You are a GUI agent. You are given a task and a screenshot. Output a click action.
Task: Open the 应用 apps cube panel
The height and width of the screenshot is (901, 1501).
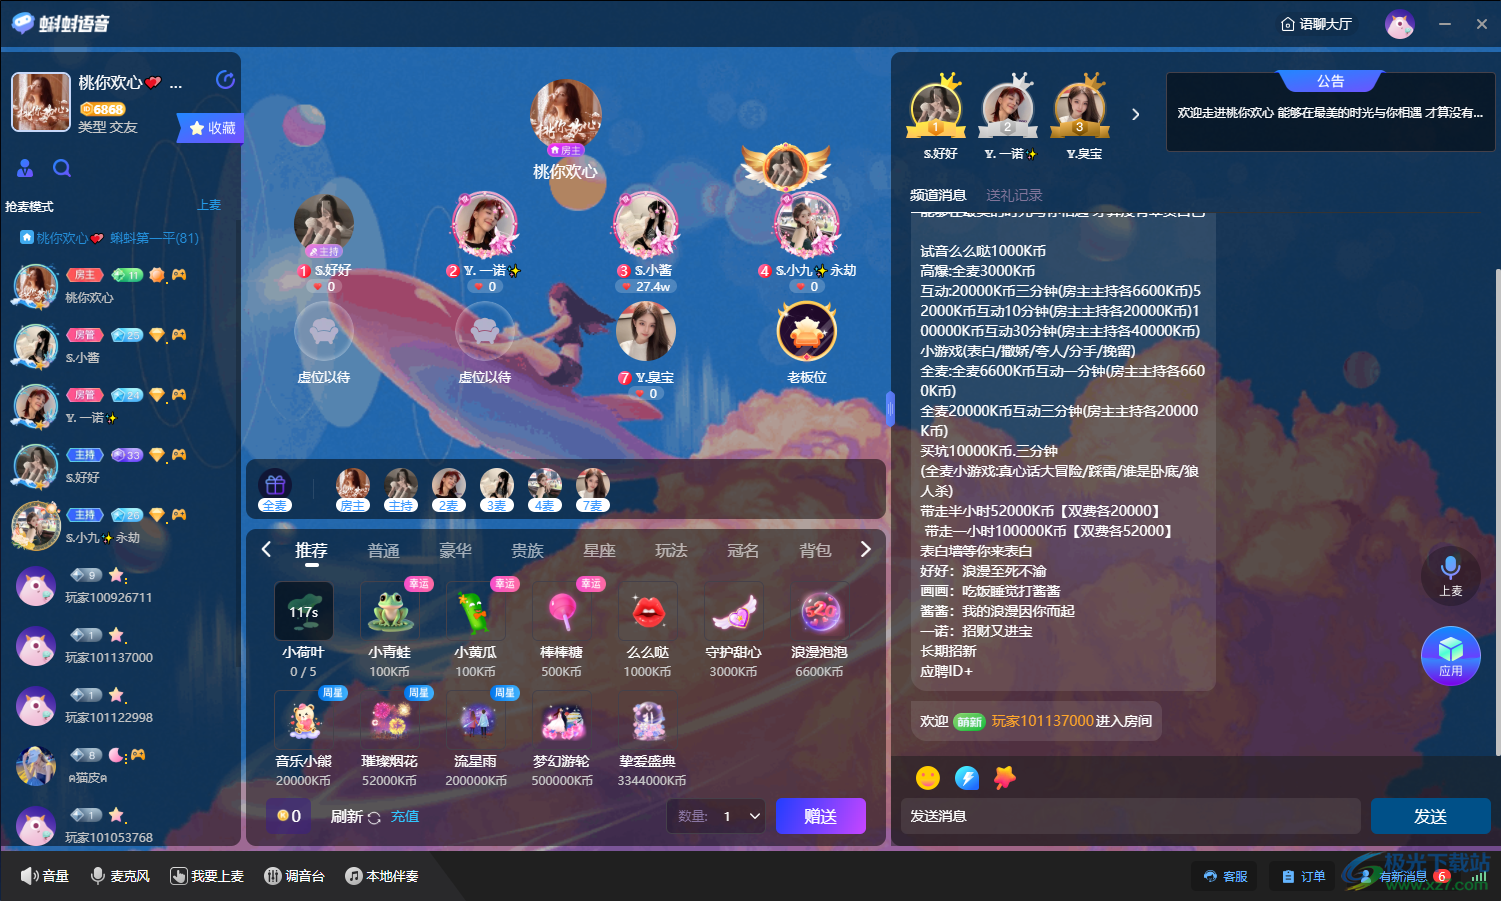(1451, 656)
